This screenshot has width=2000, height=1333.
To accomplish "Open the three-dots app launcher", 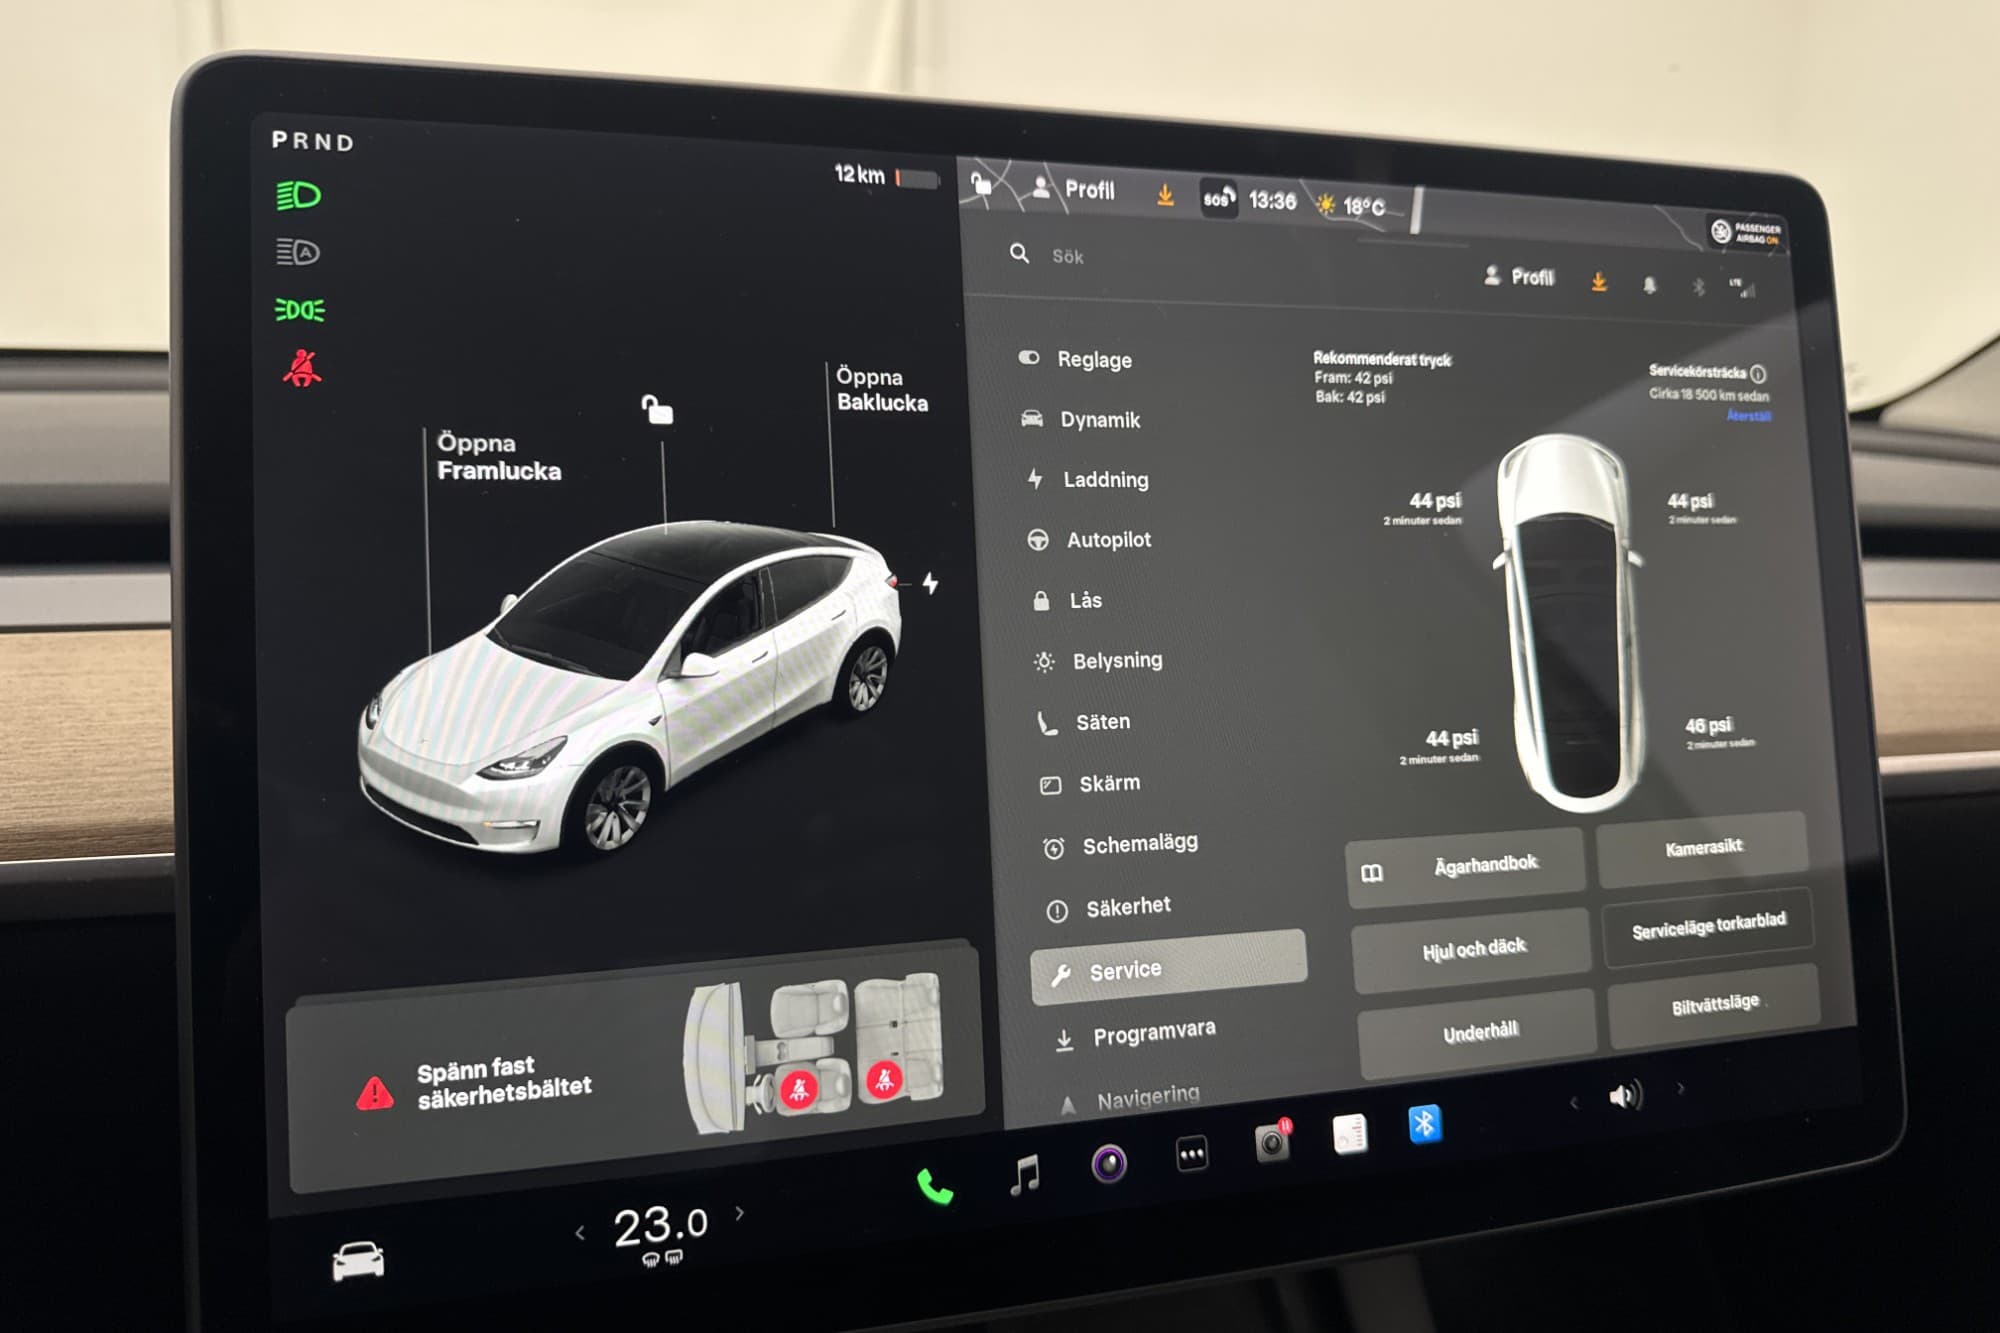I will 1191,1155.
